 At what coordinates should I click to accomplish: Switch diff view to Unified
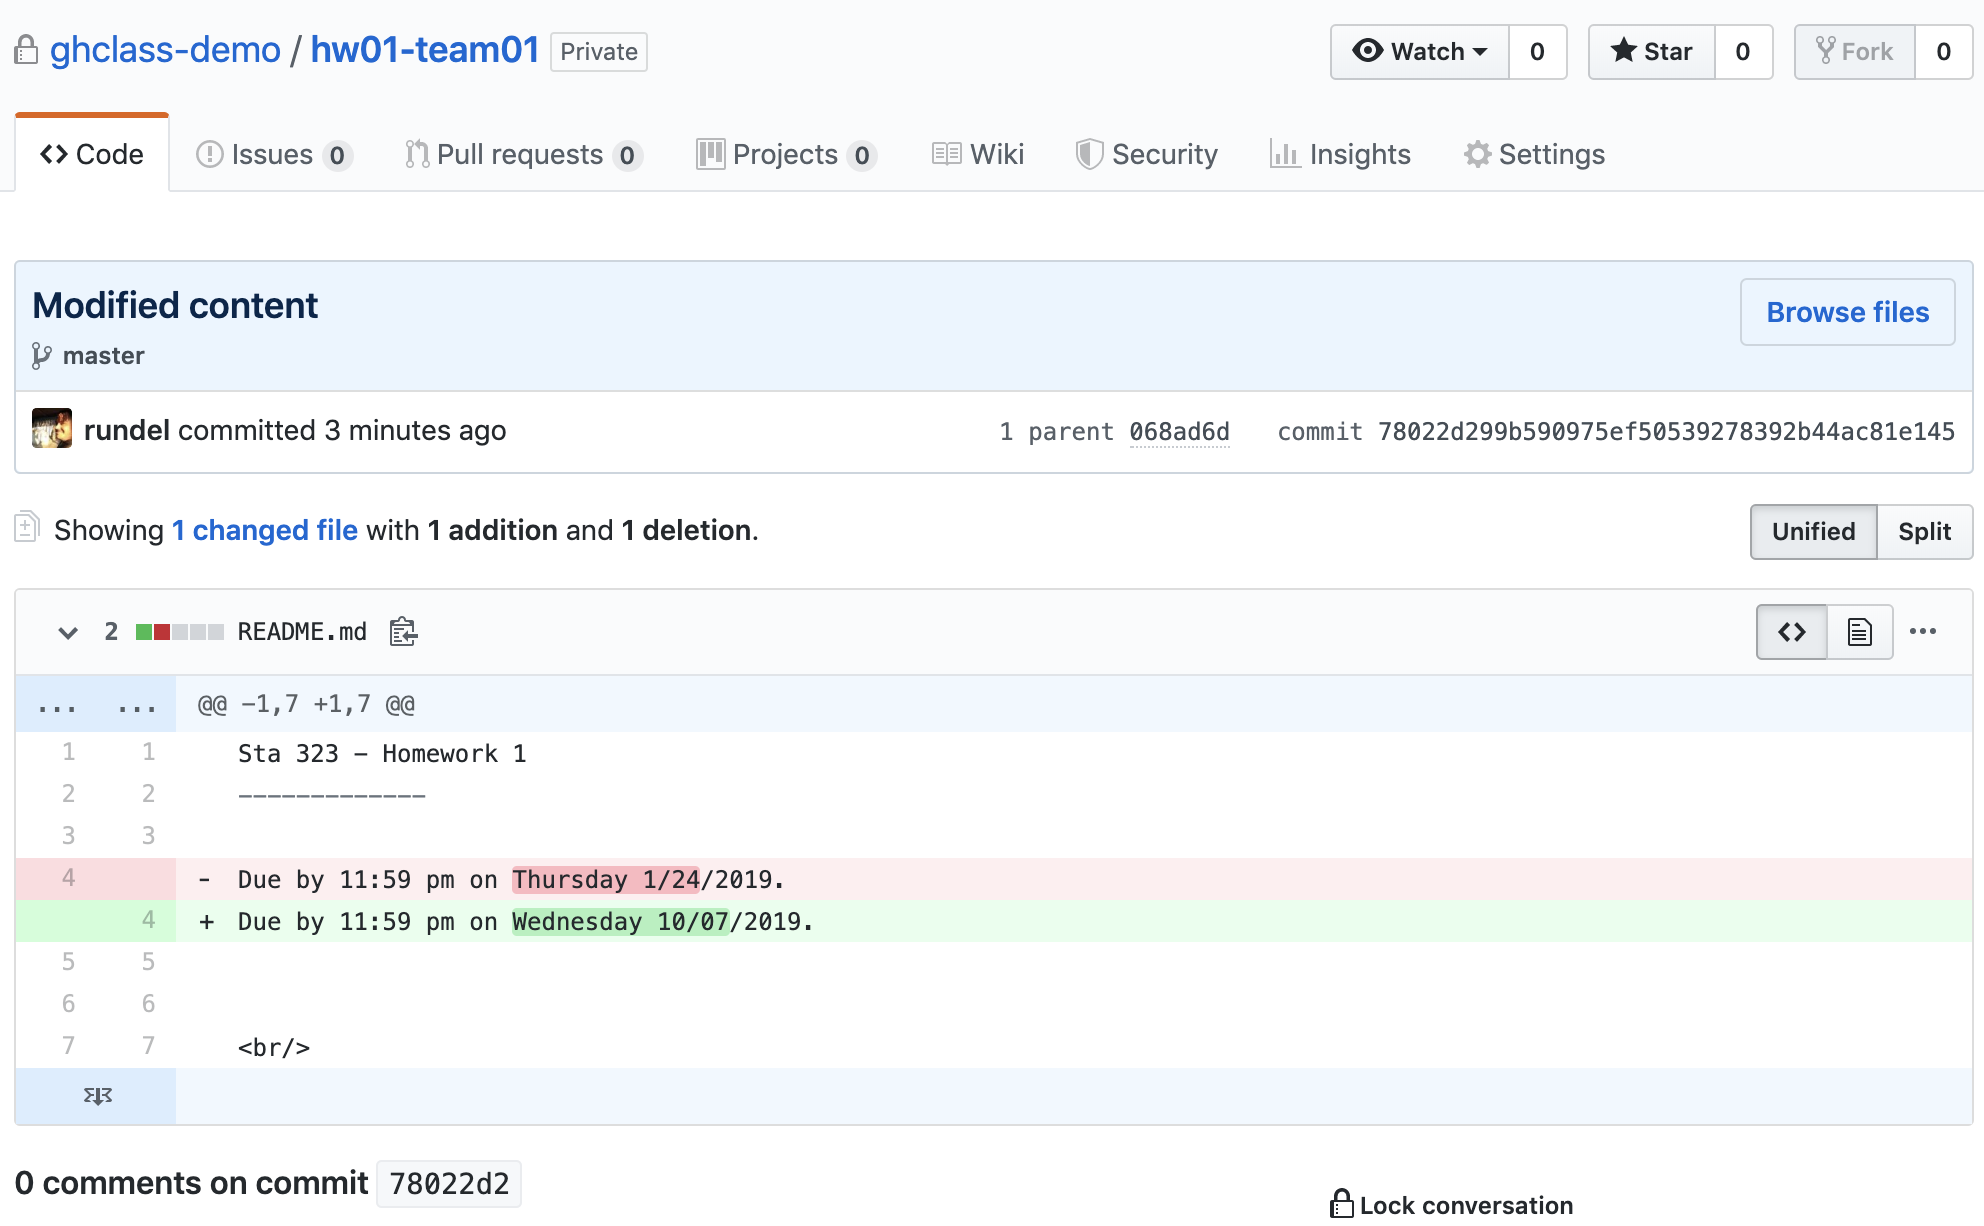point(1813,531)
